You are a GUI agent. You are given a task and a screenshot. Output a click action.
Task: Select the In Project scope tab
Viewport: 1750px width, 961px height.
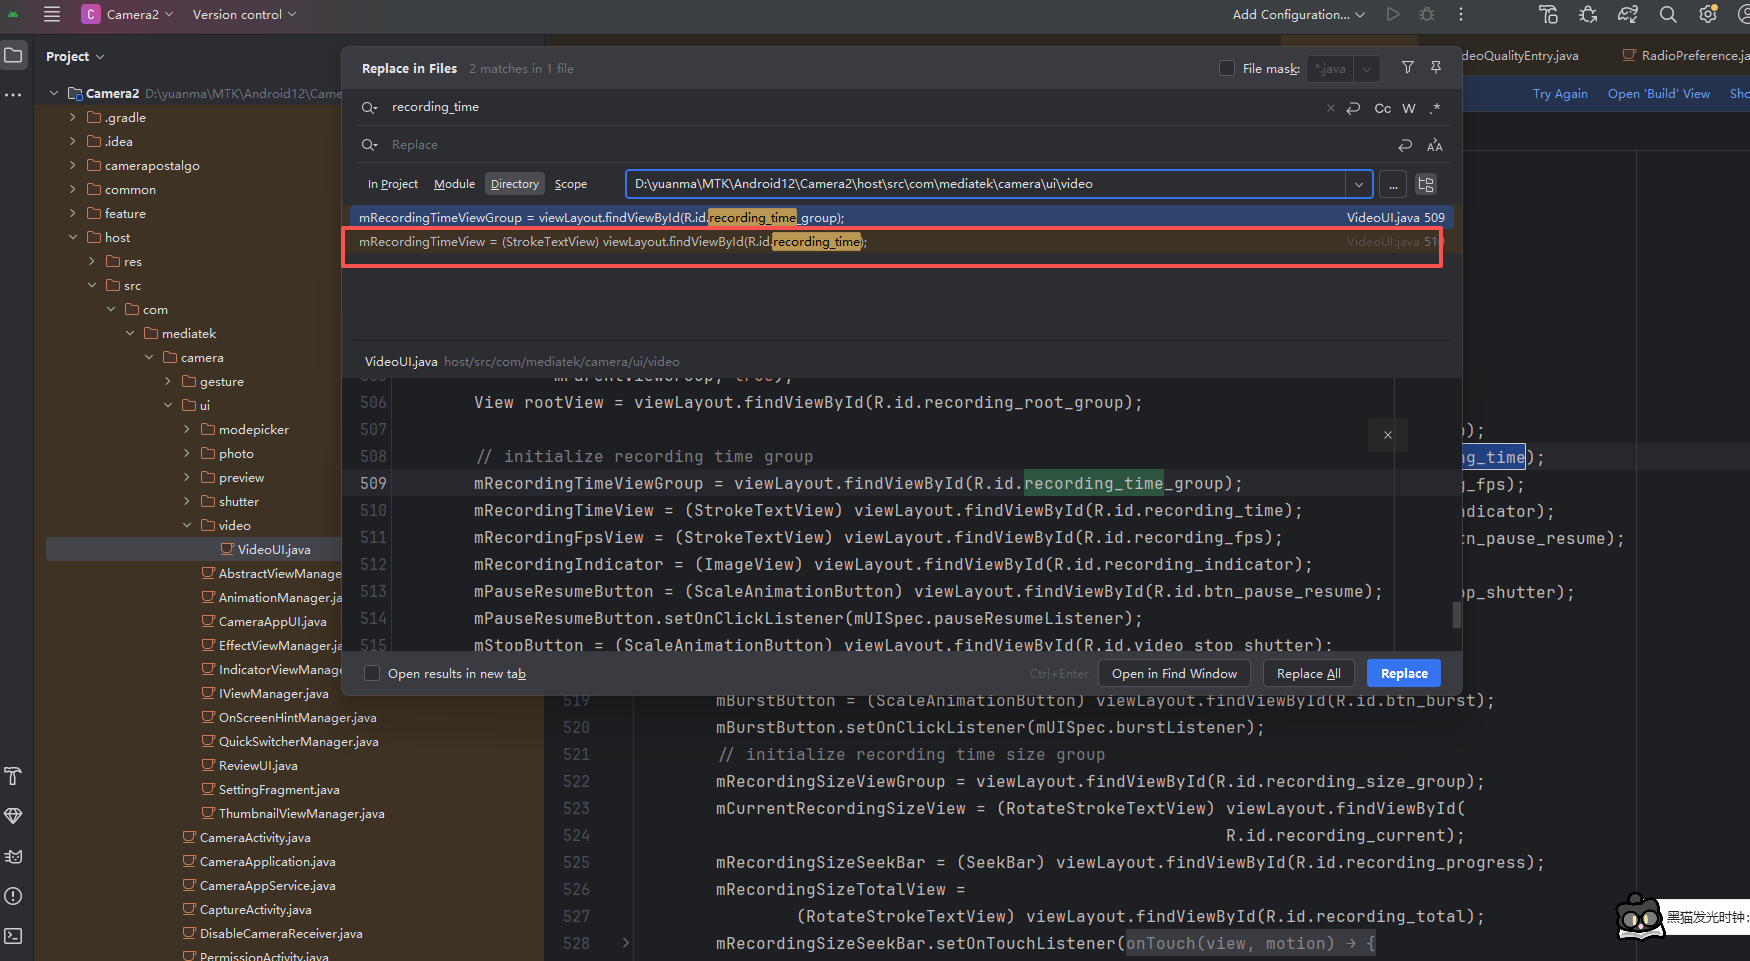[392, 184]
